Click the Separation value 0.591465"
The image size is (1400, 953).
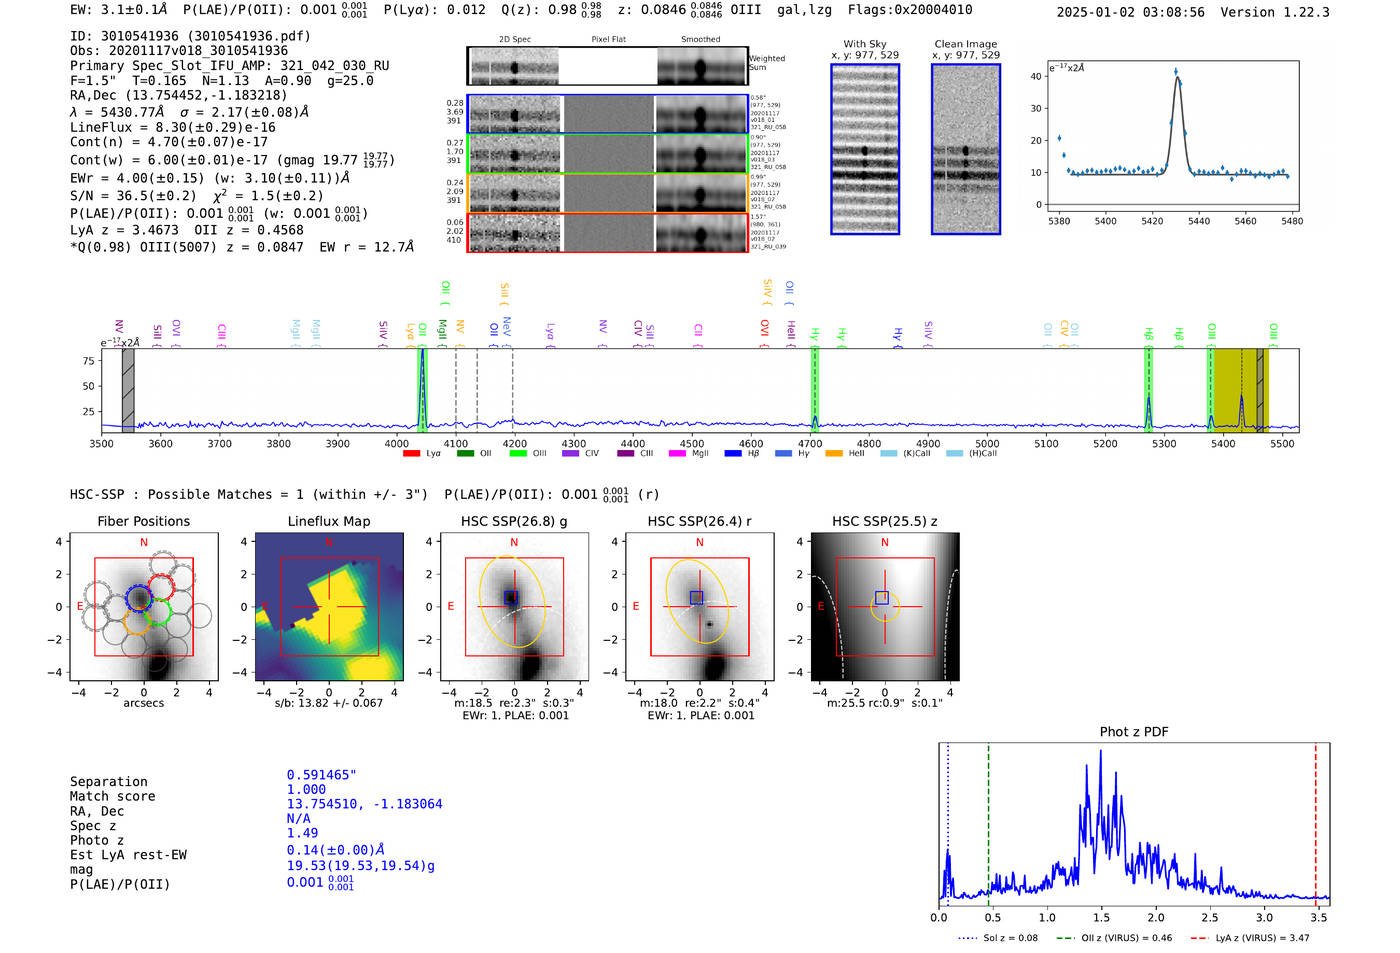click(322, 775)
